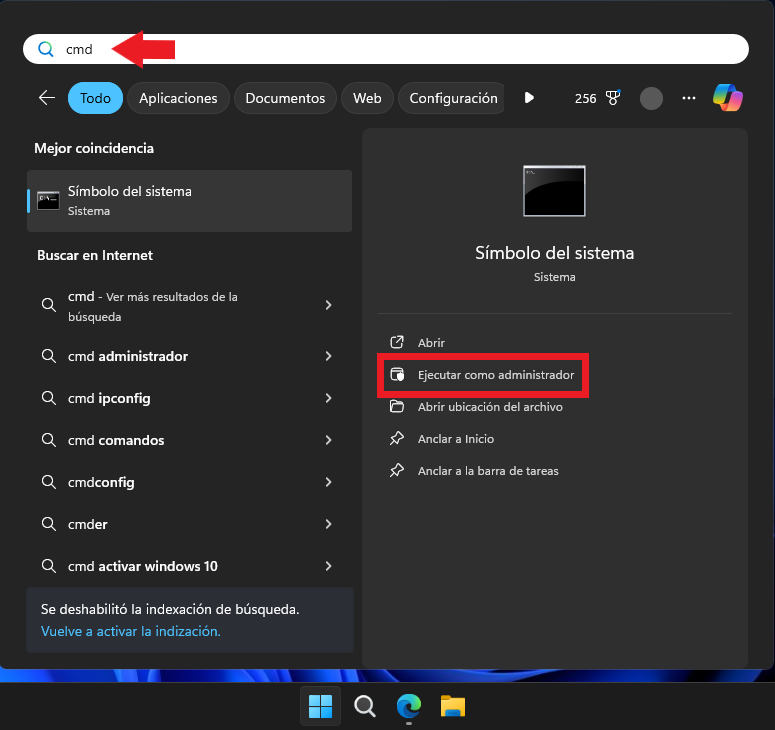Choose Abrir ubicación del archivo
Image resolution: width=775 pixels, height=730 pixels.
490,407
